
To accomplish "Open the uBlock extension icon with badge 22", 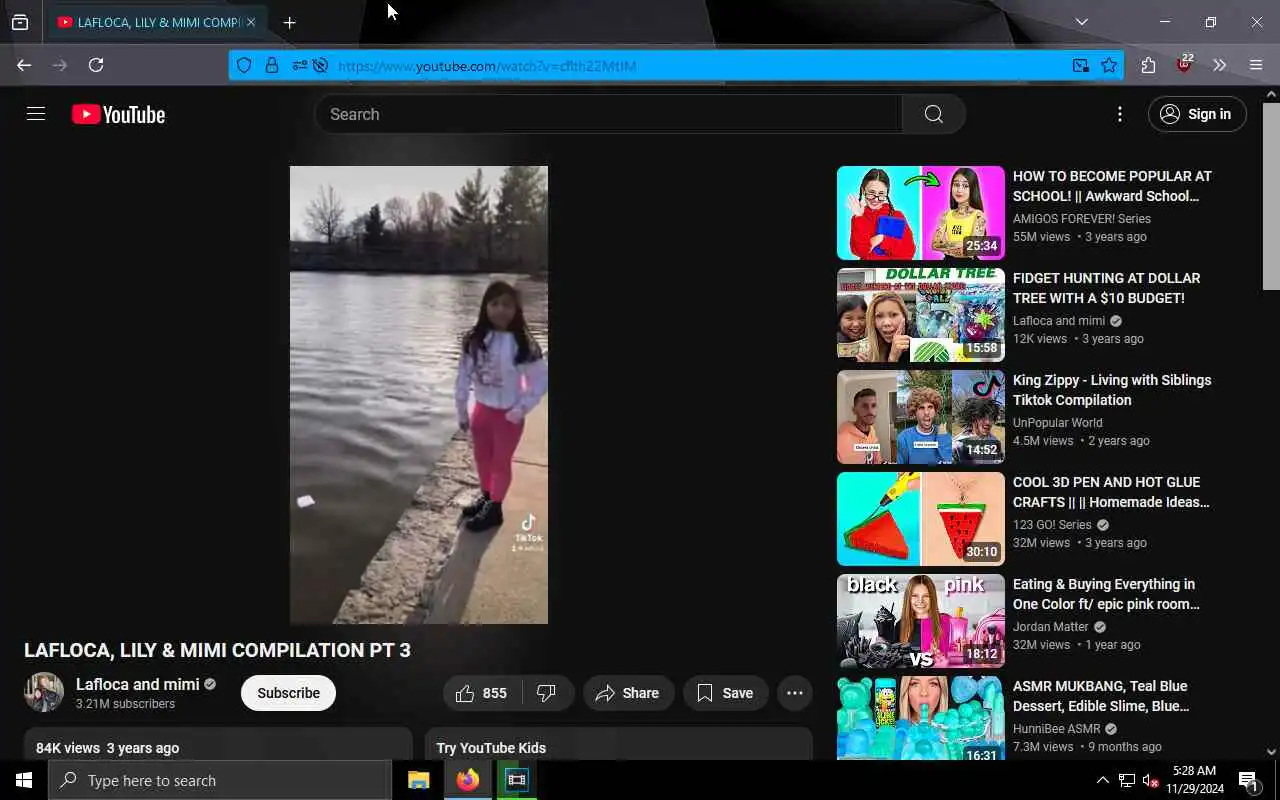I will point(1185,65).
